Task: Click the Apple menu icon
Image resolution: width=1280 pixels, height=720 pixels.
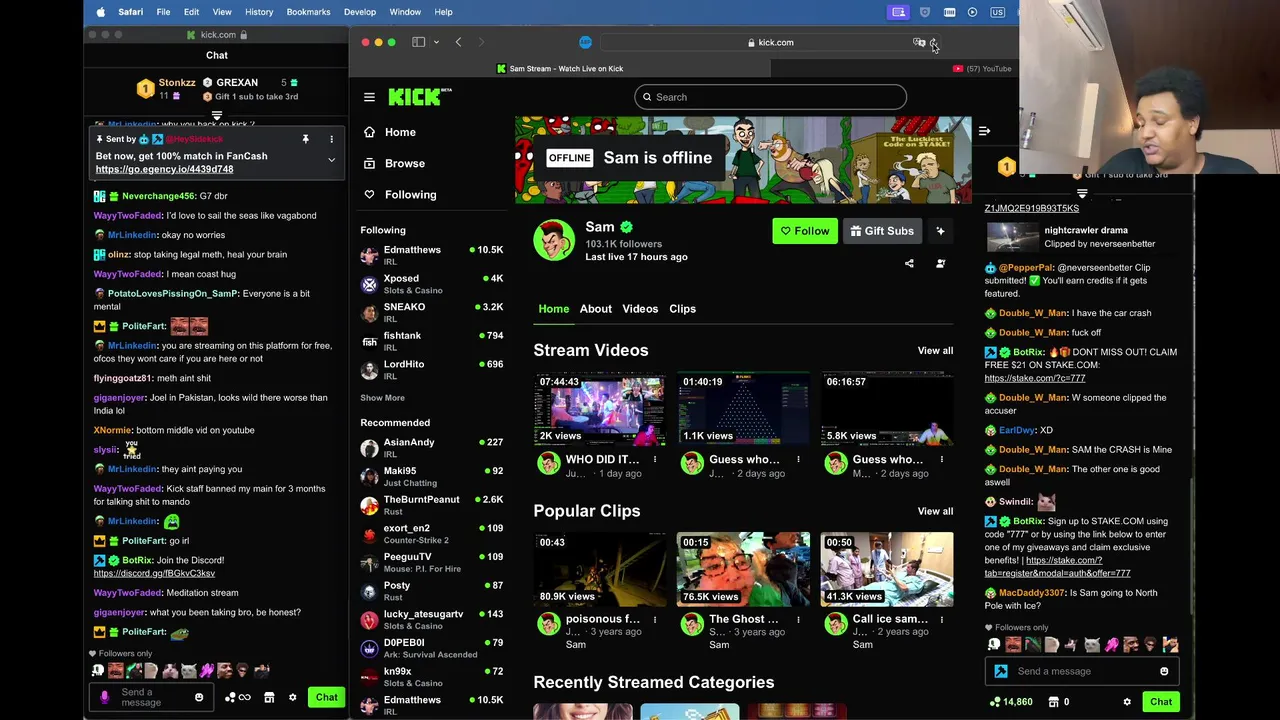Action: 100,12
